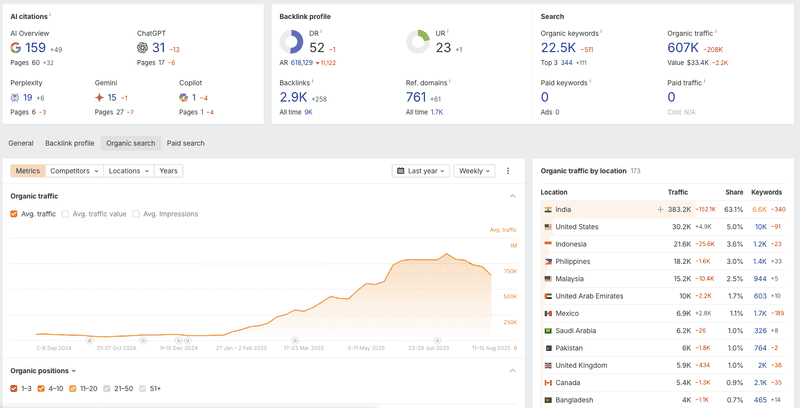Click the India flag icon
Viewport: 800px width, 408px height.
point(548,210)
